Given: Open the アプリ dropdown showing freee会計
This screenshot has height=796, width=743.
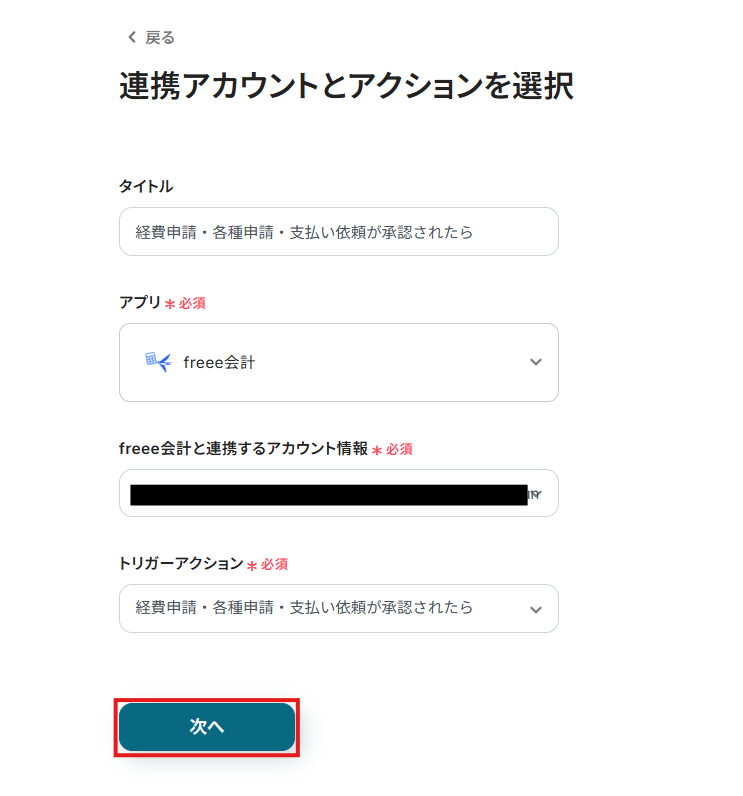Looking at the screenshot, I should (338, 362).
